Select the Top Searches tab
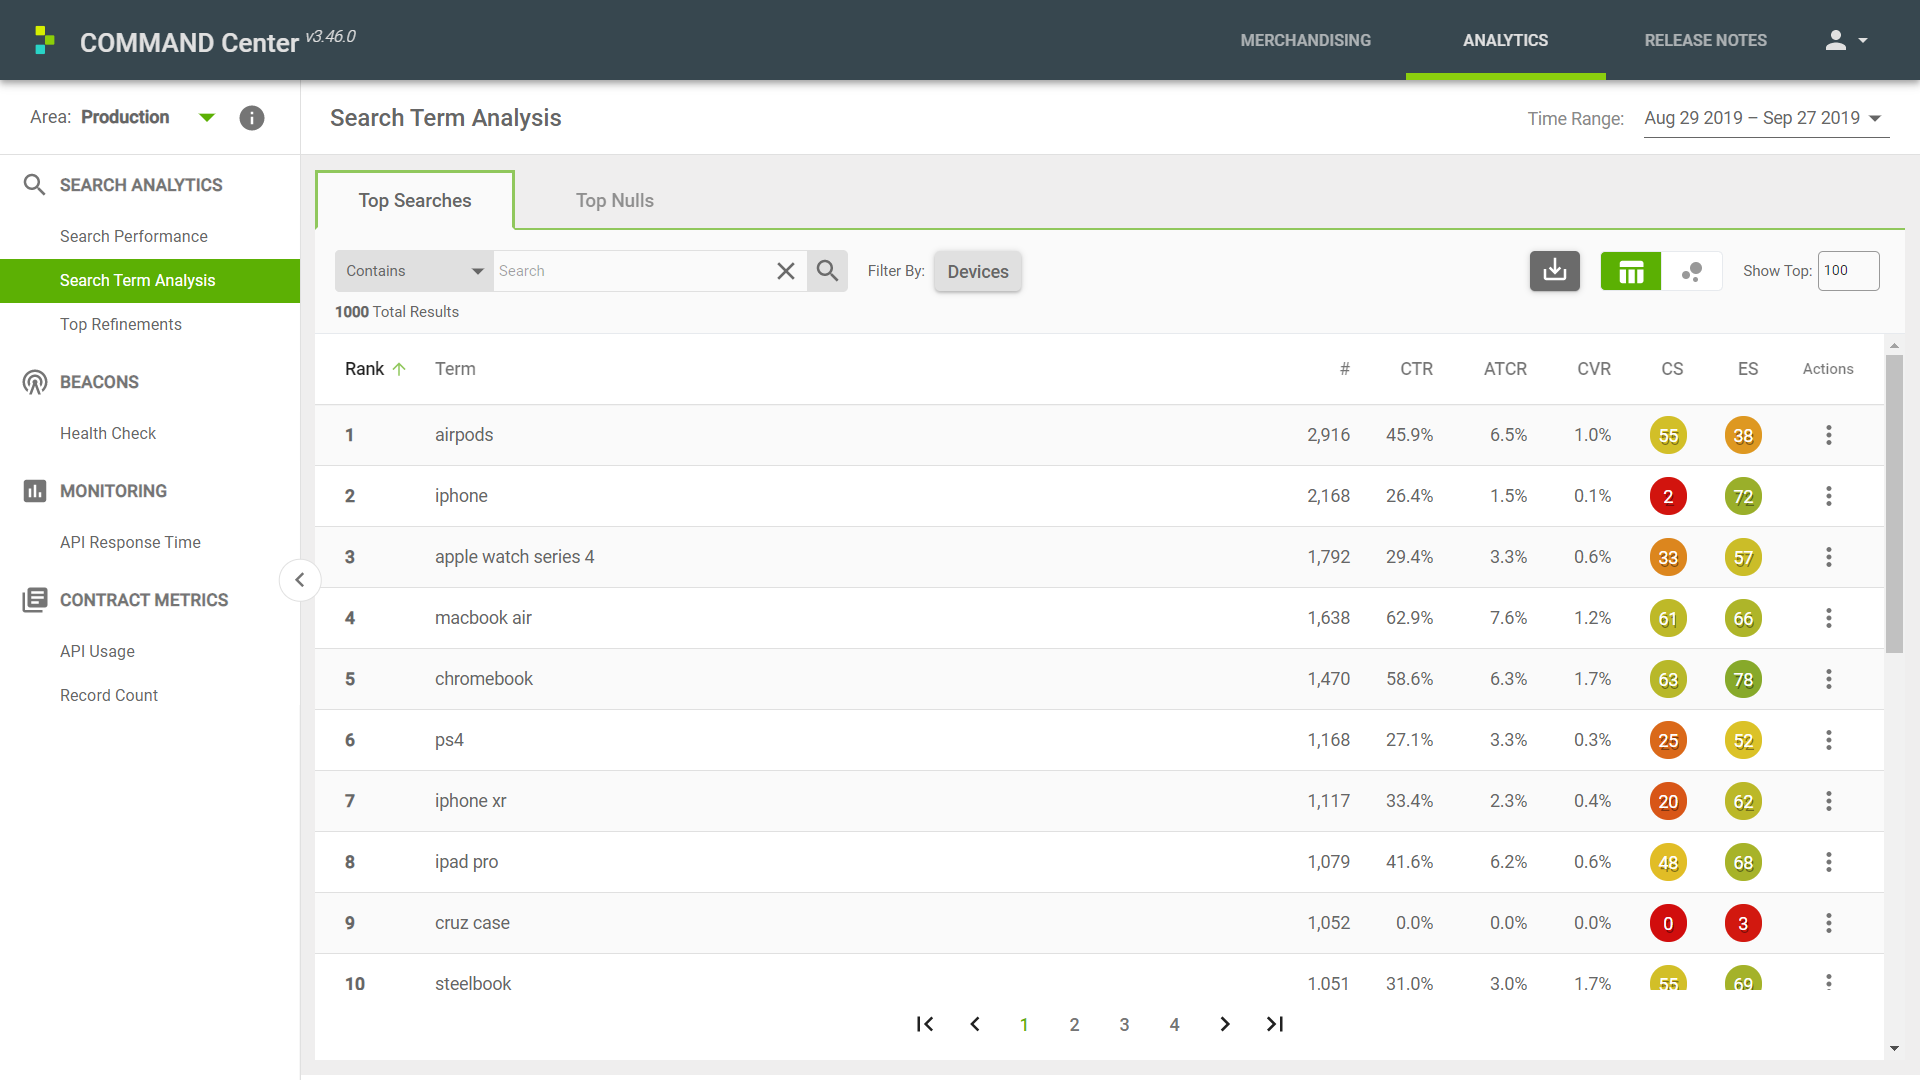This screenshot has height=1080, width=1920. click(x=415, y=200)
